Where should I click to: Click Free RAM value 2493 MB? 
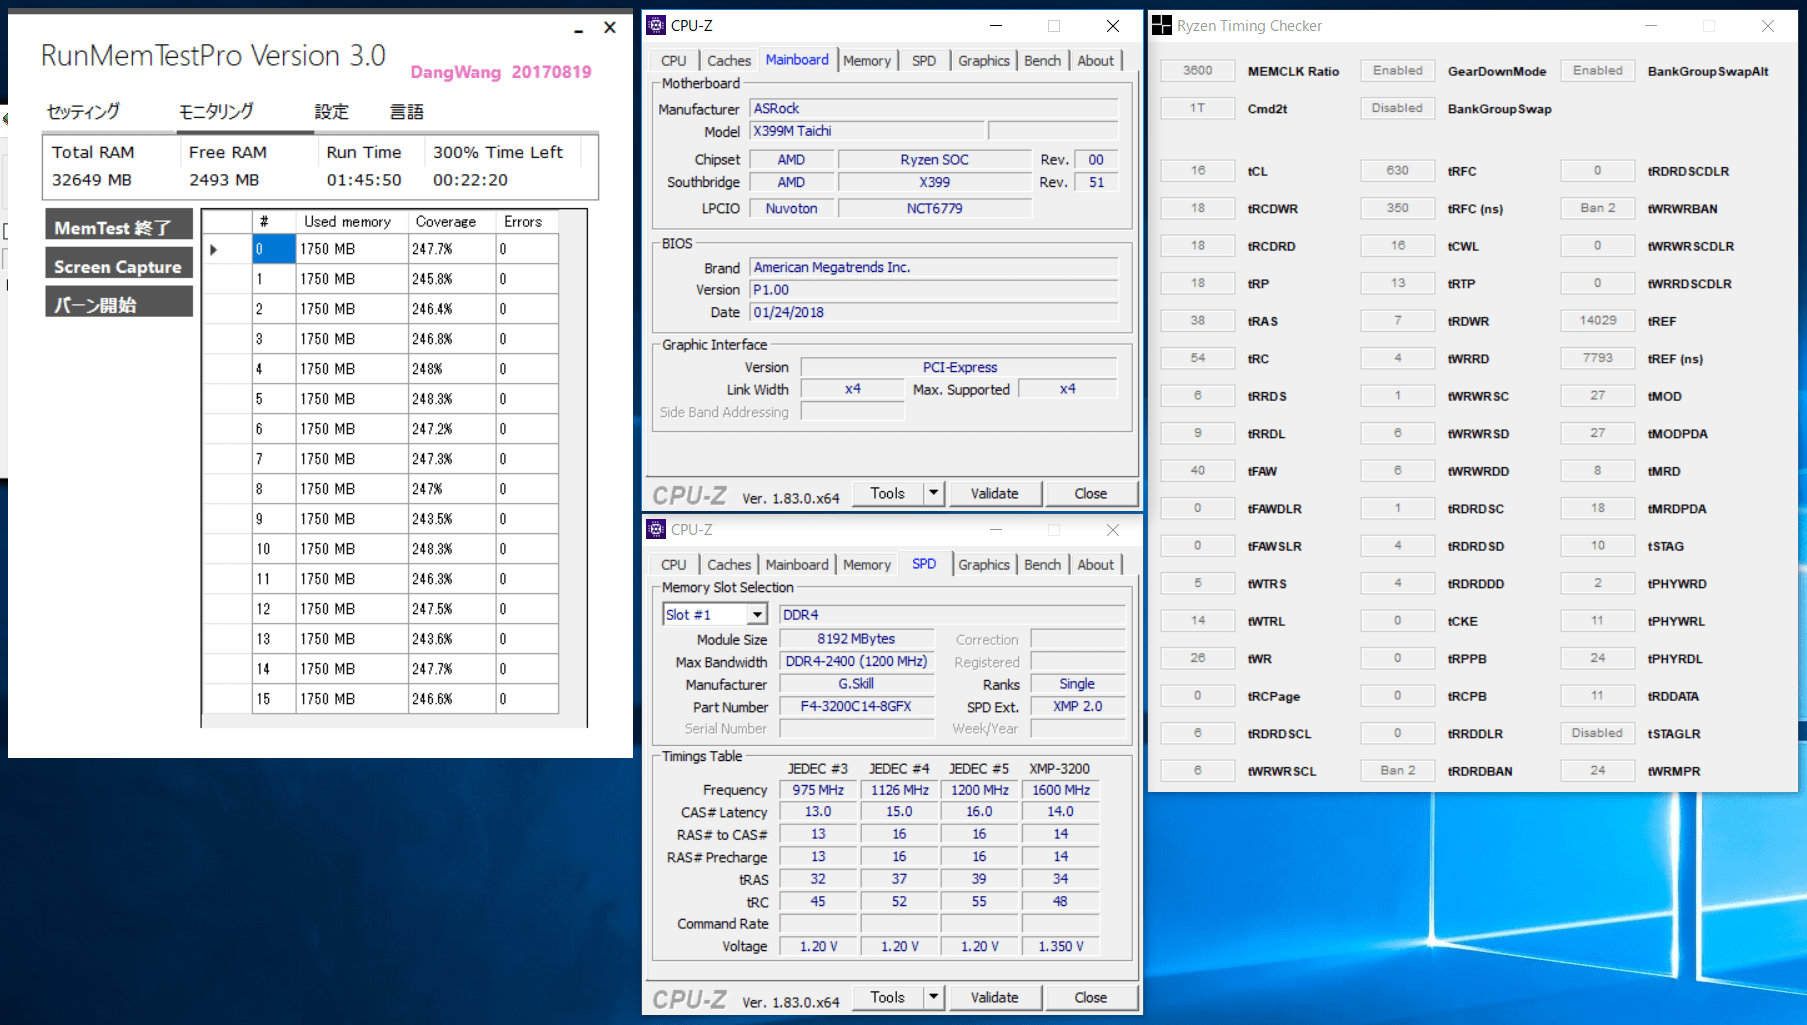pos(224,180)
